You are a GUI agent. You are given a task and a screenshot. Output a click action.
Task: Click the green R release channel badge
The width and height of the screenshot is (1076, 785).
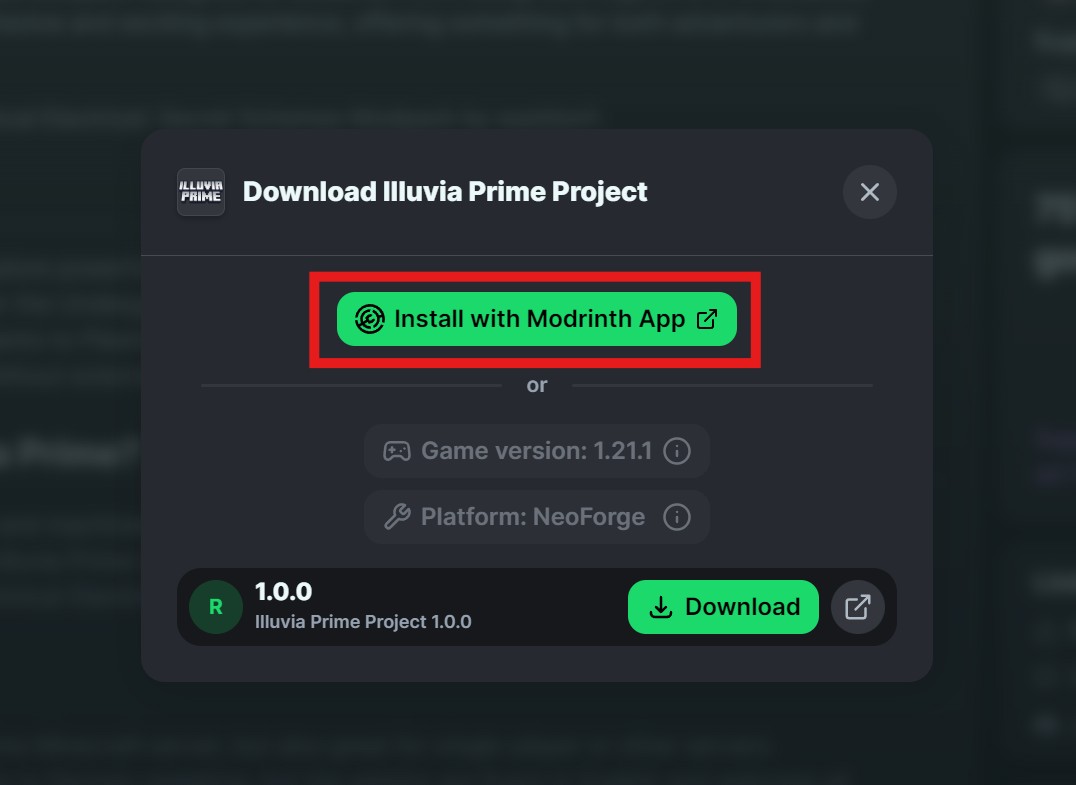pyautogui.click(x=216, y=607)
